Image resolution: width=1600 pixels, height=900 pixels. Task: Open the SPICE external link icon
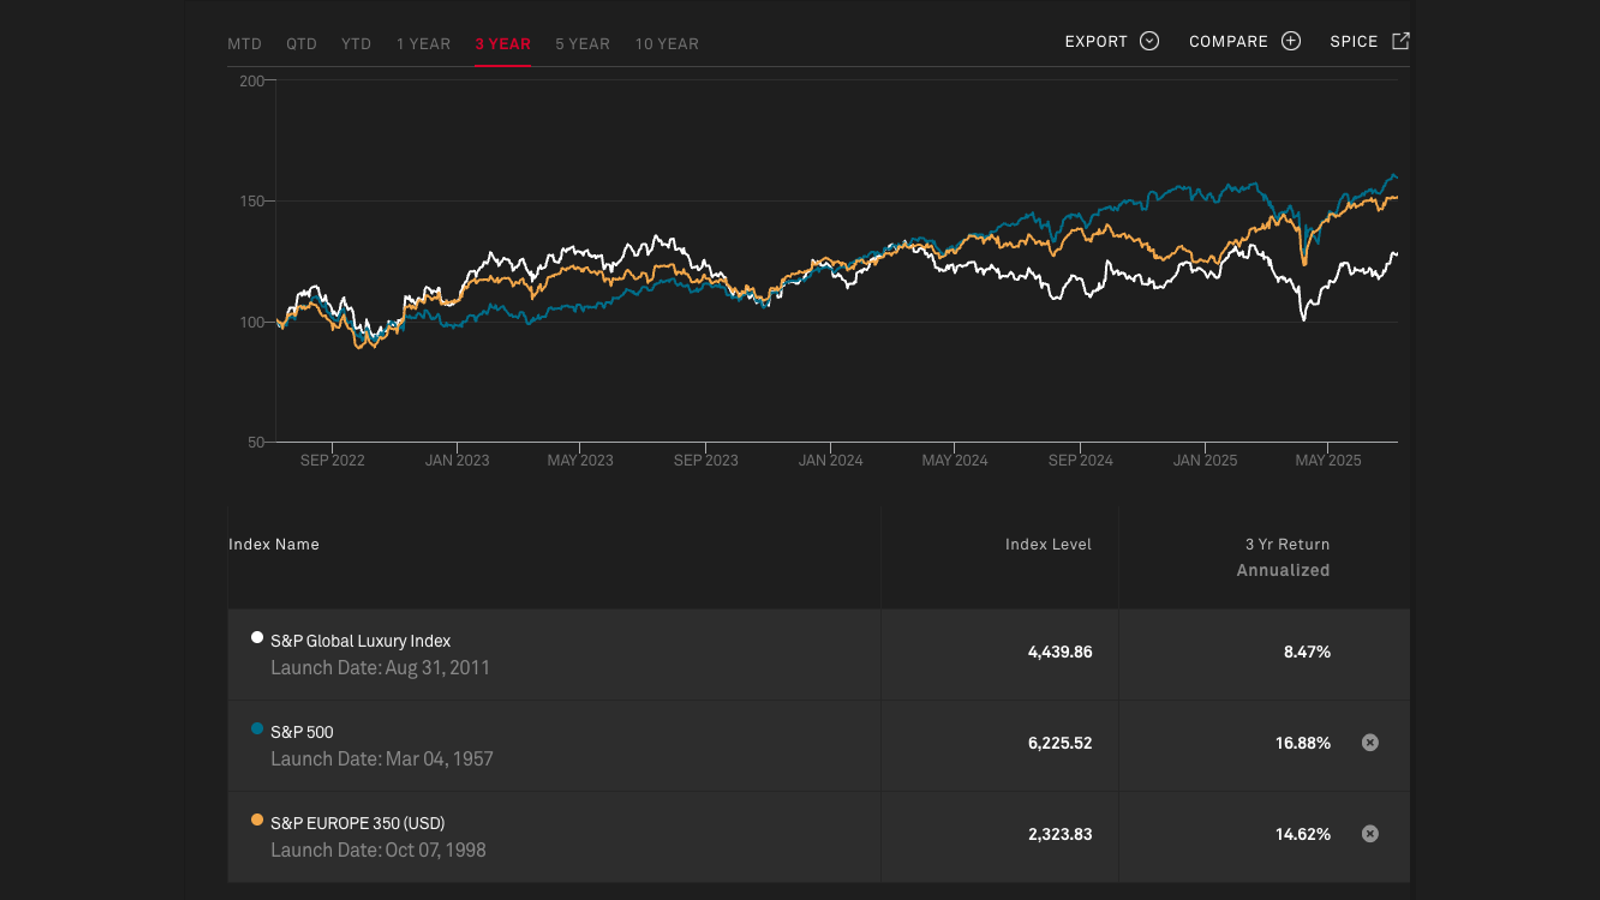pyautogui.click(x=1400, y=41)
